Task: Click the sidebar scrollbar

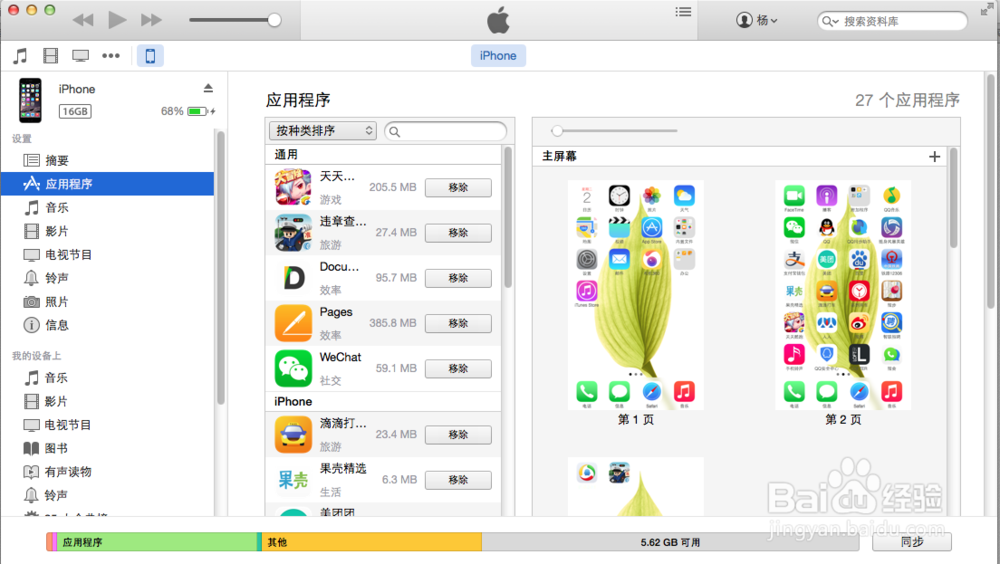Action: pos(221,268)
